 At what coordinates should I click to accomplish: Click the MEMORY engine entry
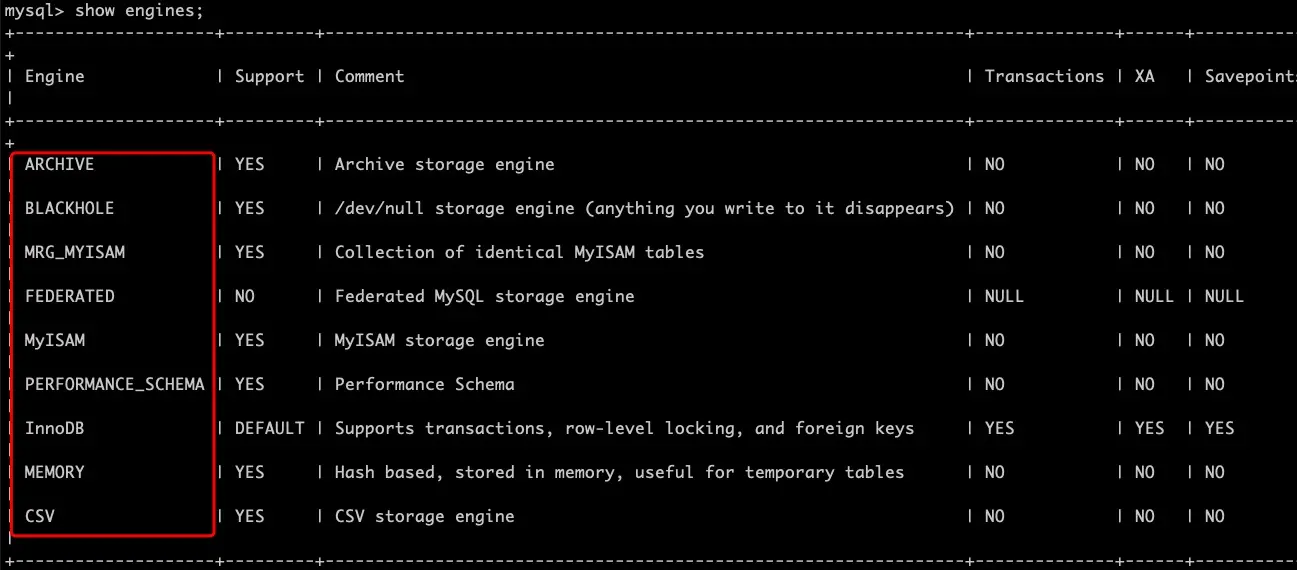(x=55, y=472)
